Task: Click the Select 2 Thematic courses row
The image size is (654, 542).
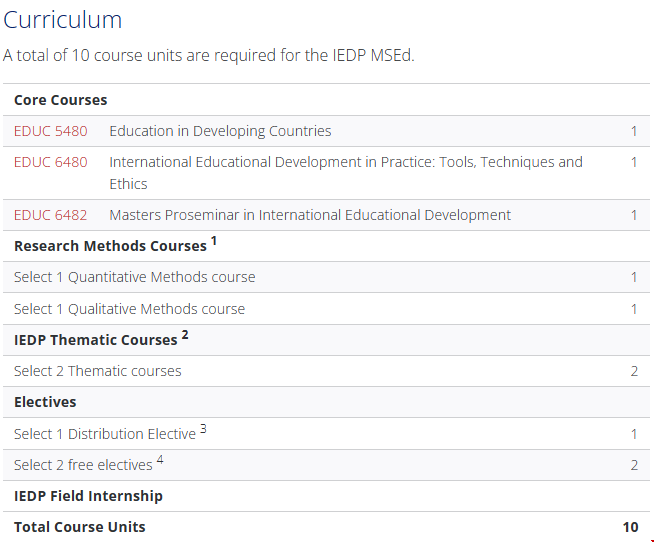Action: [98, 371]
